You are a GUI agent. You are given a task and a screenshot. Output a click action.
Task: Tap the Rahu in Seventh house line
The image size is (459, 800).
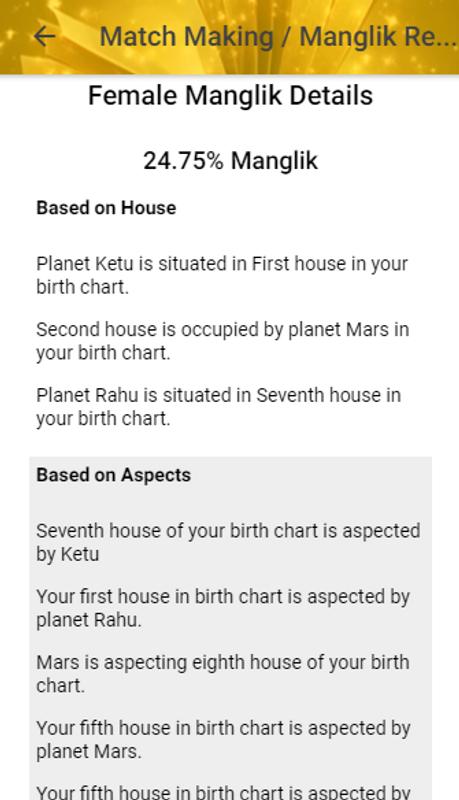pos(218,407)
